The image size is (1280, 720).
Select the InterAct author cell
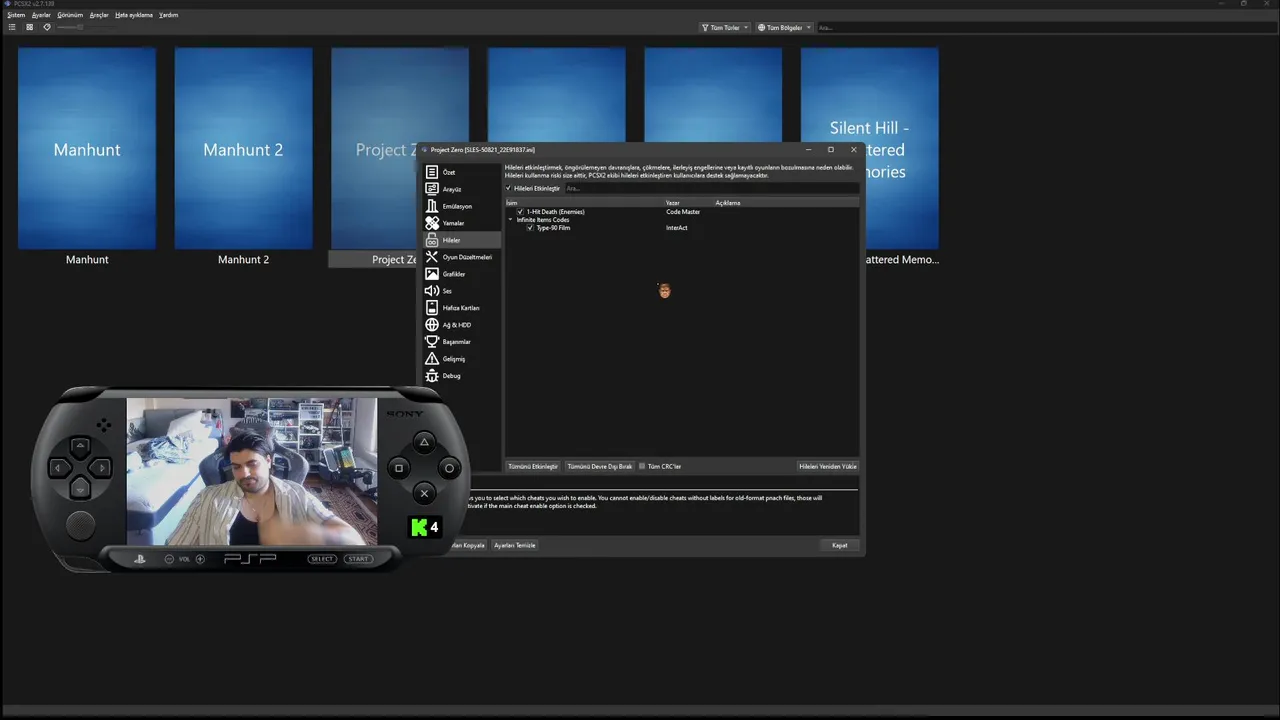[677, 228]
